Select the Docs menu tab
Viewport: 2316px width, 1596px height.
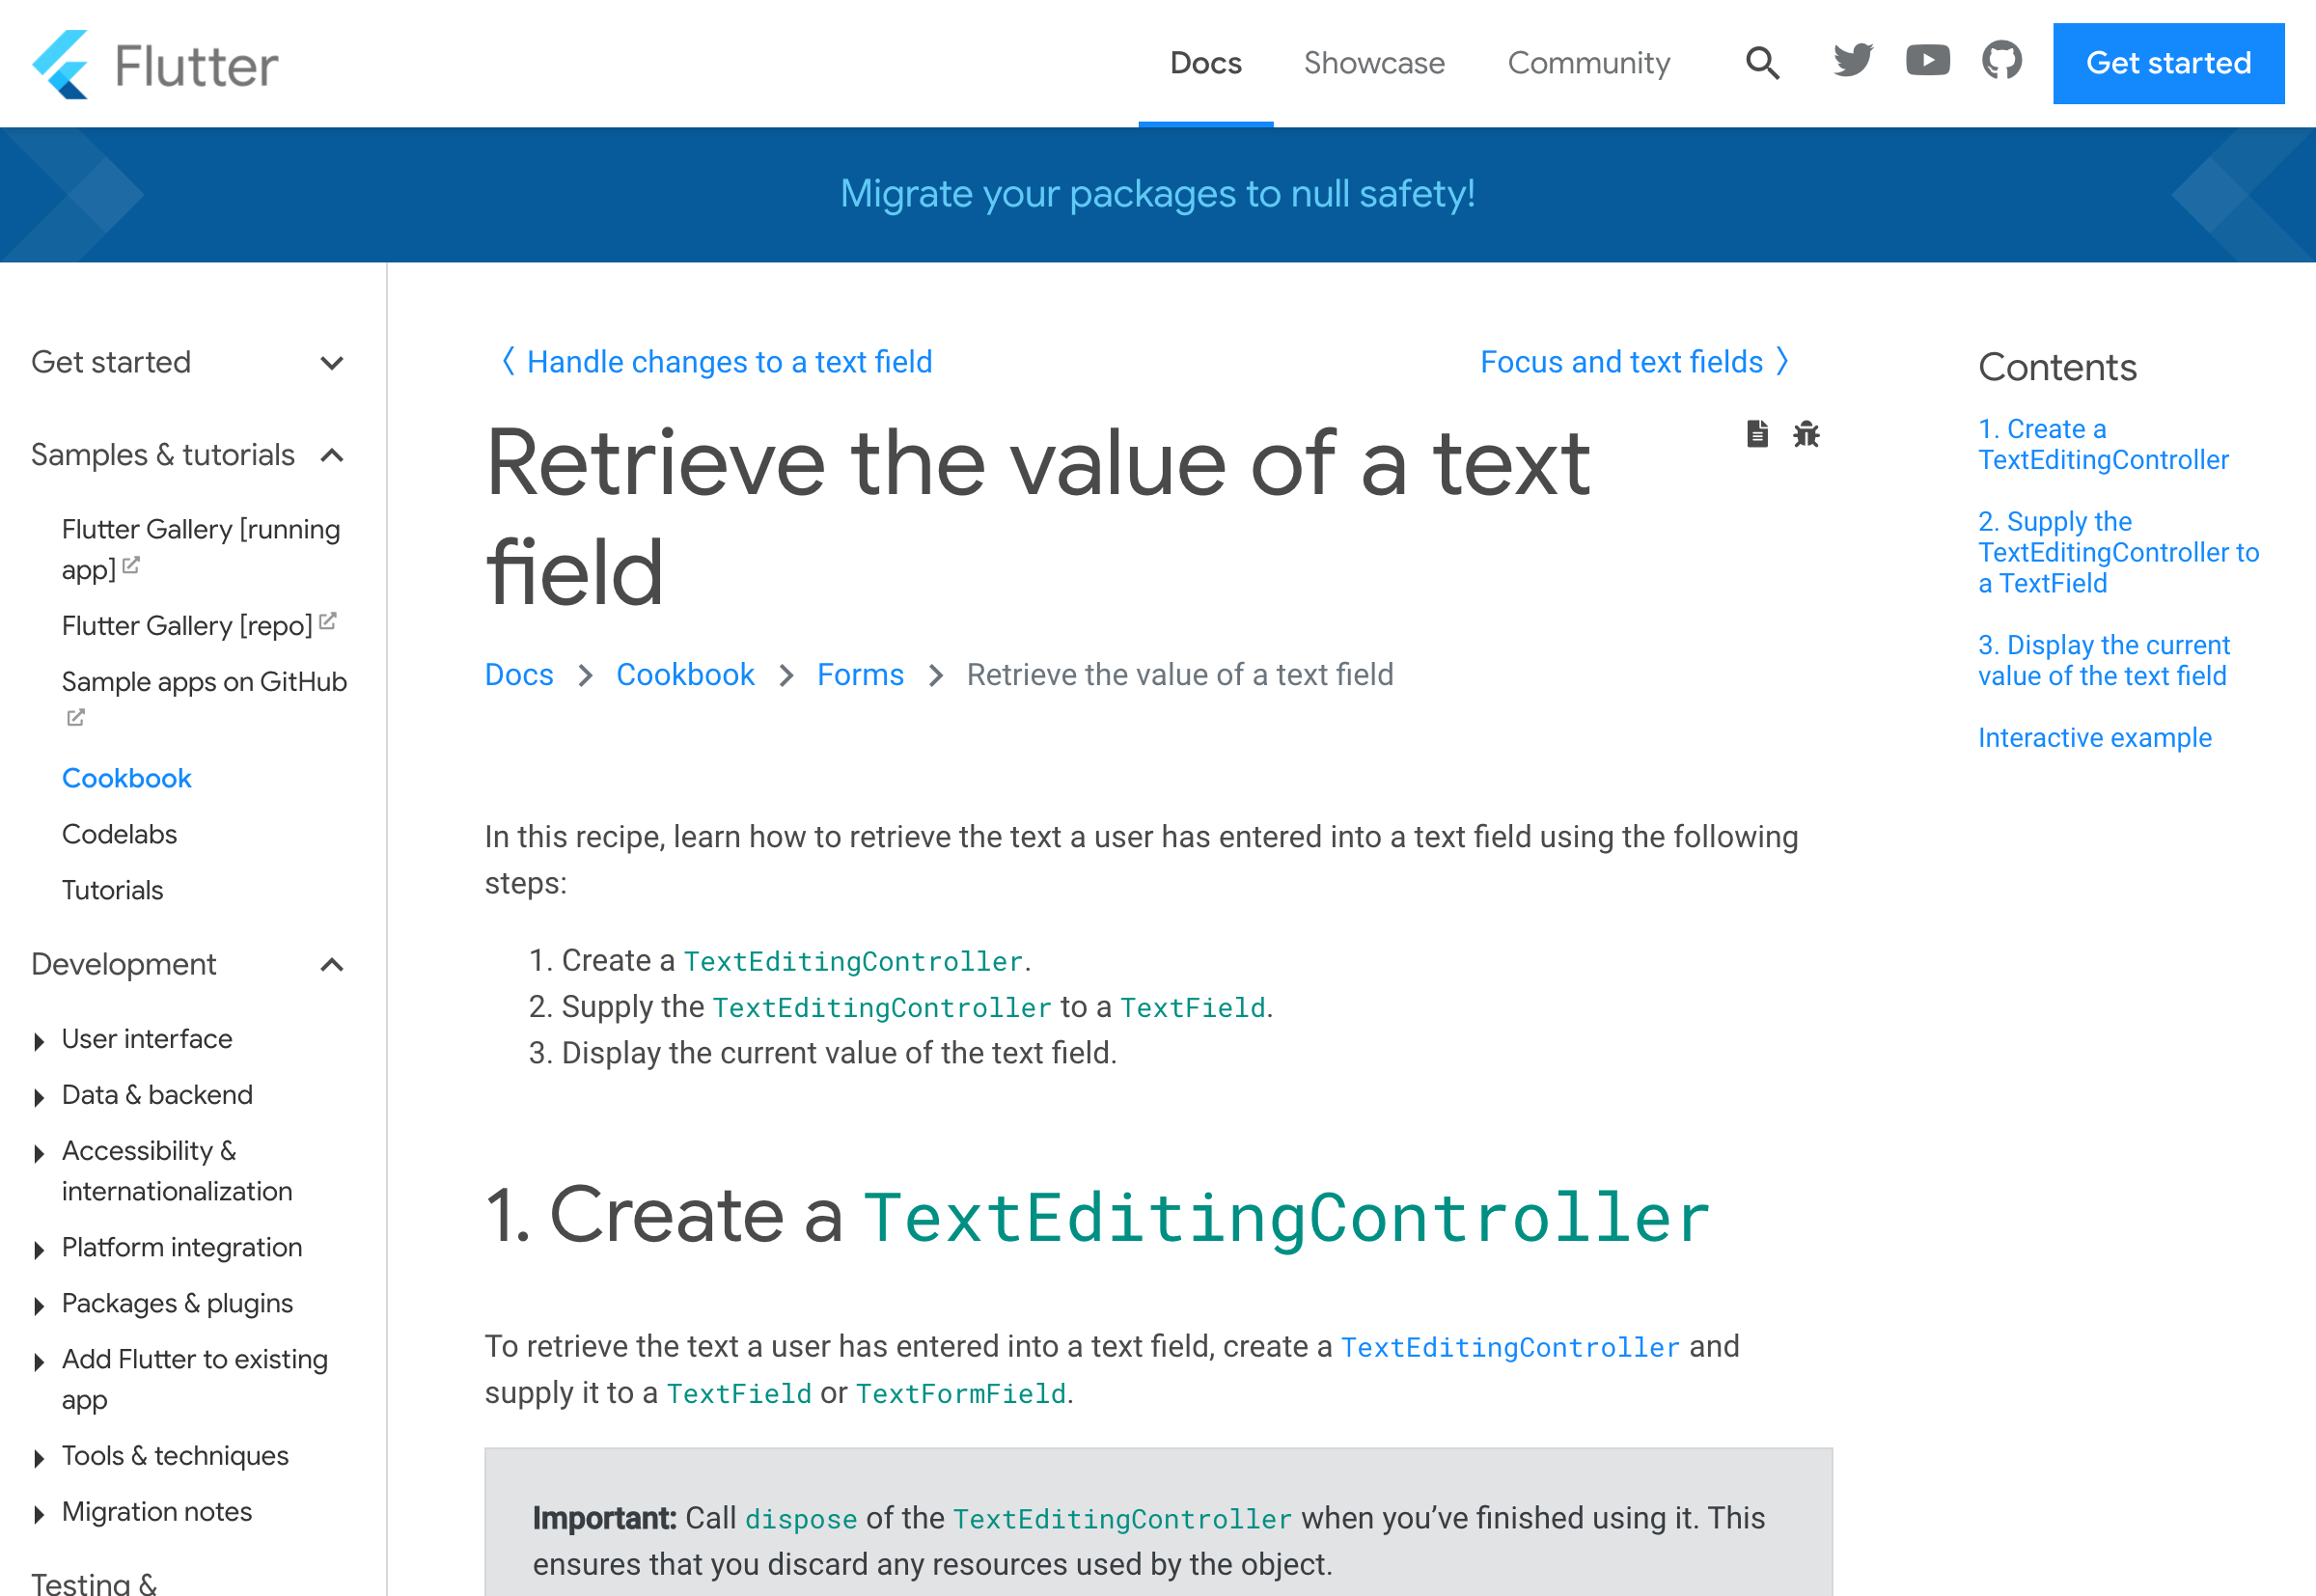(1205, 64)
